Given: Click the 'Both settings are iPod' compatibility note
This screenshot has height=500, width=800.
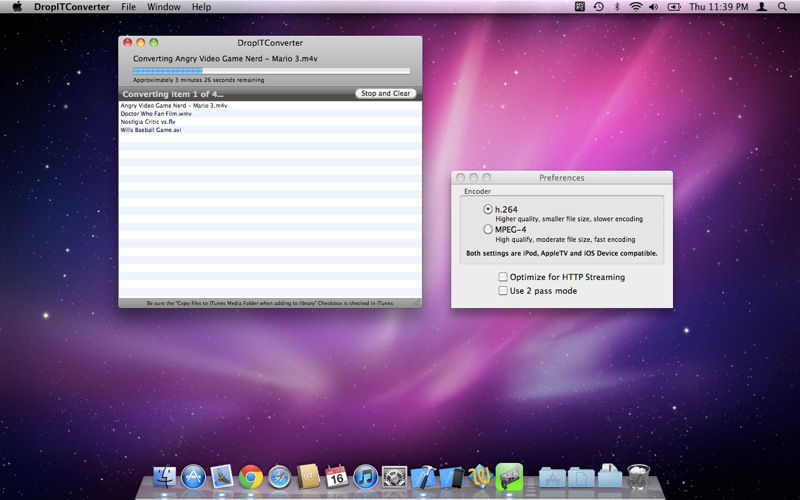Looking at the screenshot, I should (562, 253).
